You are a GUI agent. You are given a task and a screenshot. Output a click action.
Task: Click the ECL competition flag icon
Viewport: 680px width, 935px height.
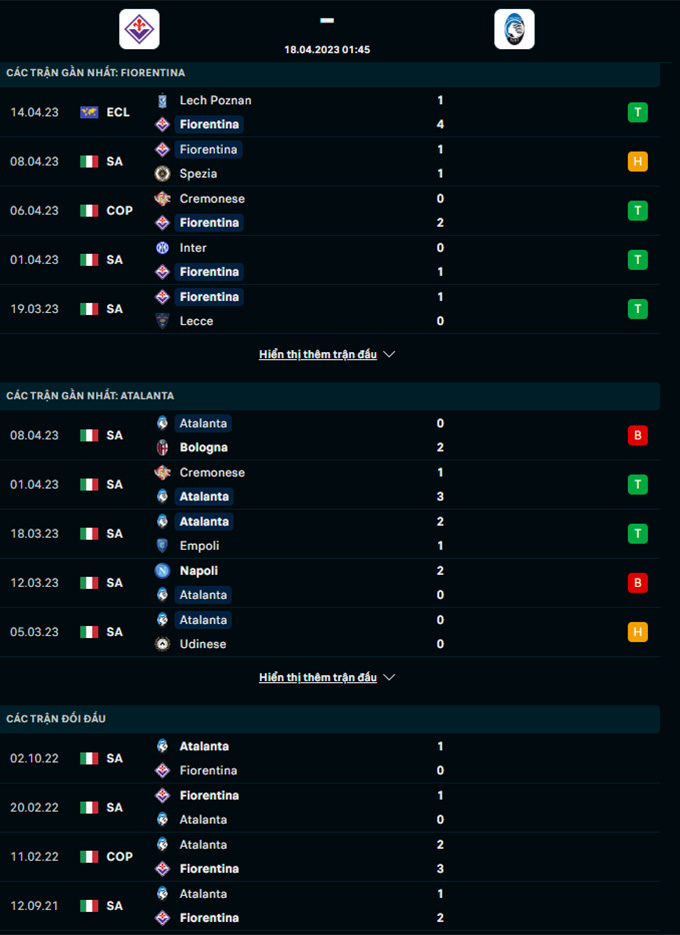(x=89, y=113)
